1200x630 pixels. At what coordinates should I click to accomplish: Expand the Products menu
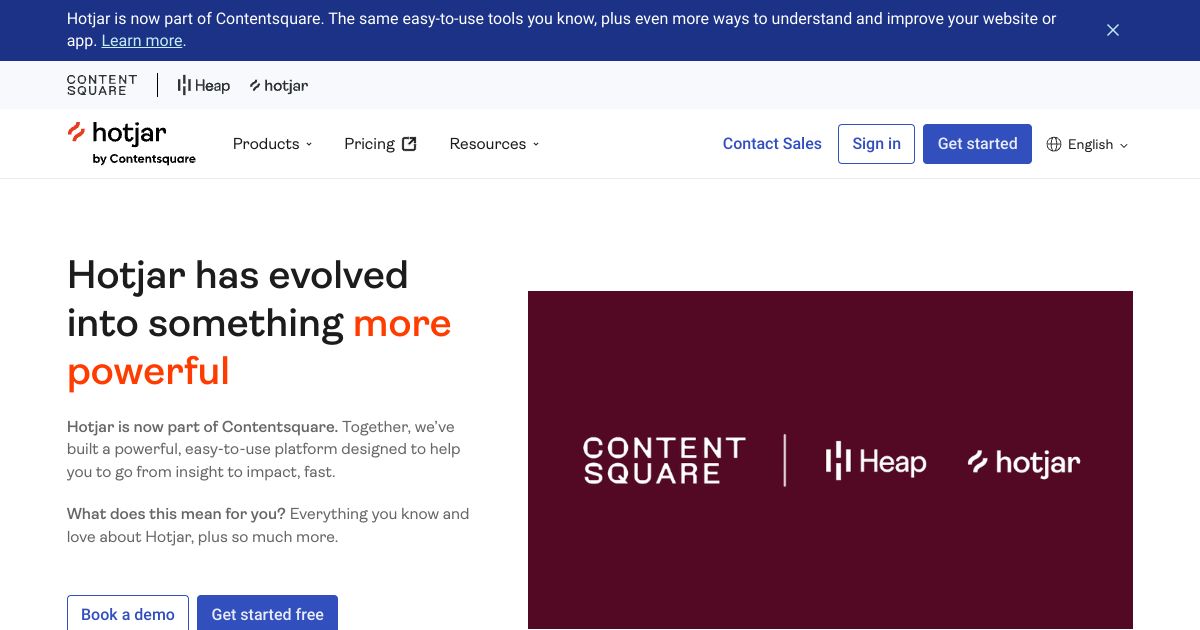pos(273,144)
